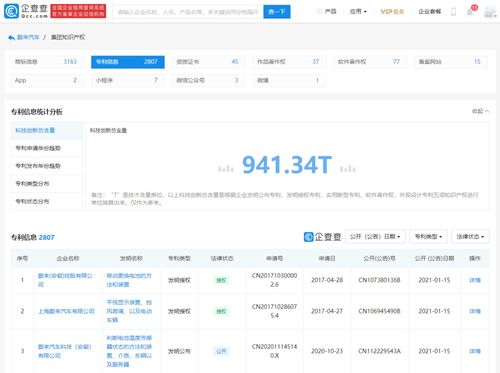Open company link in table row 3
The width and height of the screenshot is (500, 373).
coord(64,351)
